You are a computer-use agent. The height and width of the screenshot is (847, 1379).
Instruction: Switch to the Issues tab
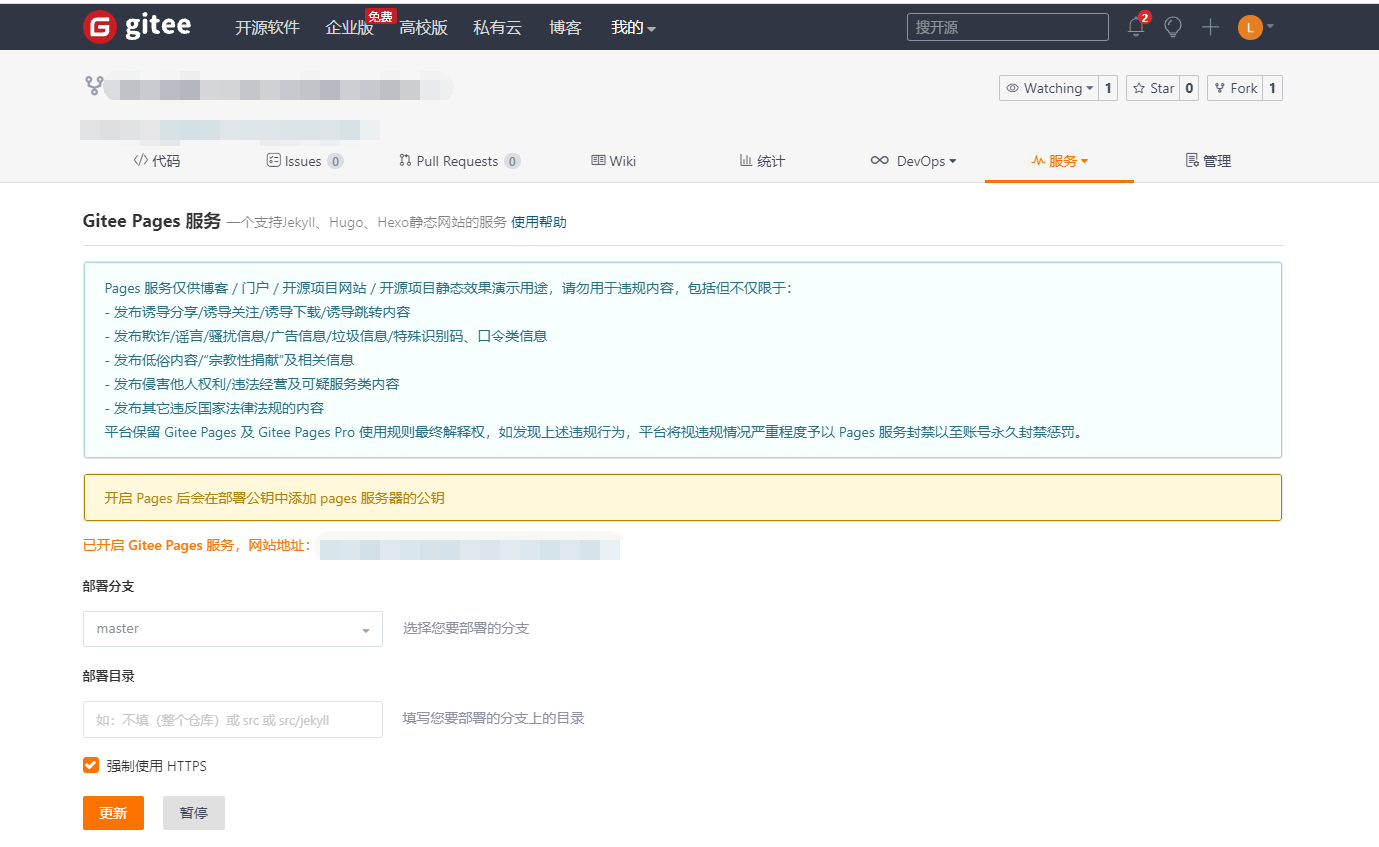305,161
